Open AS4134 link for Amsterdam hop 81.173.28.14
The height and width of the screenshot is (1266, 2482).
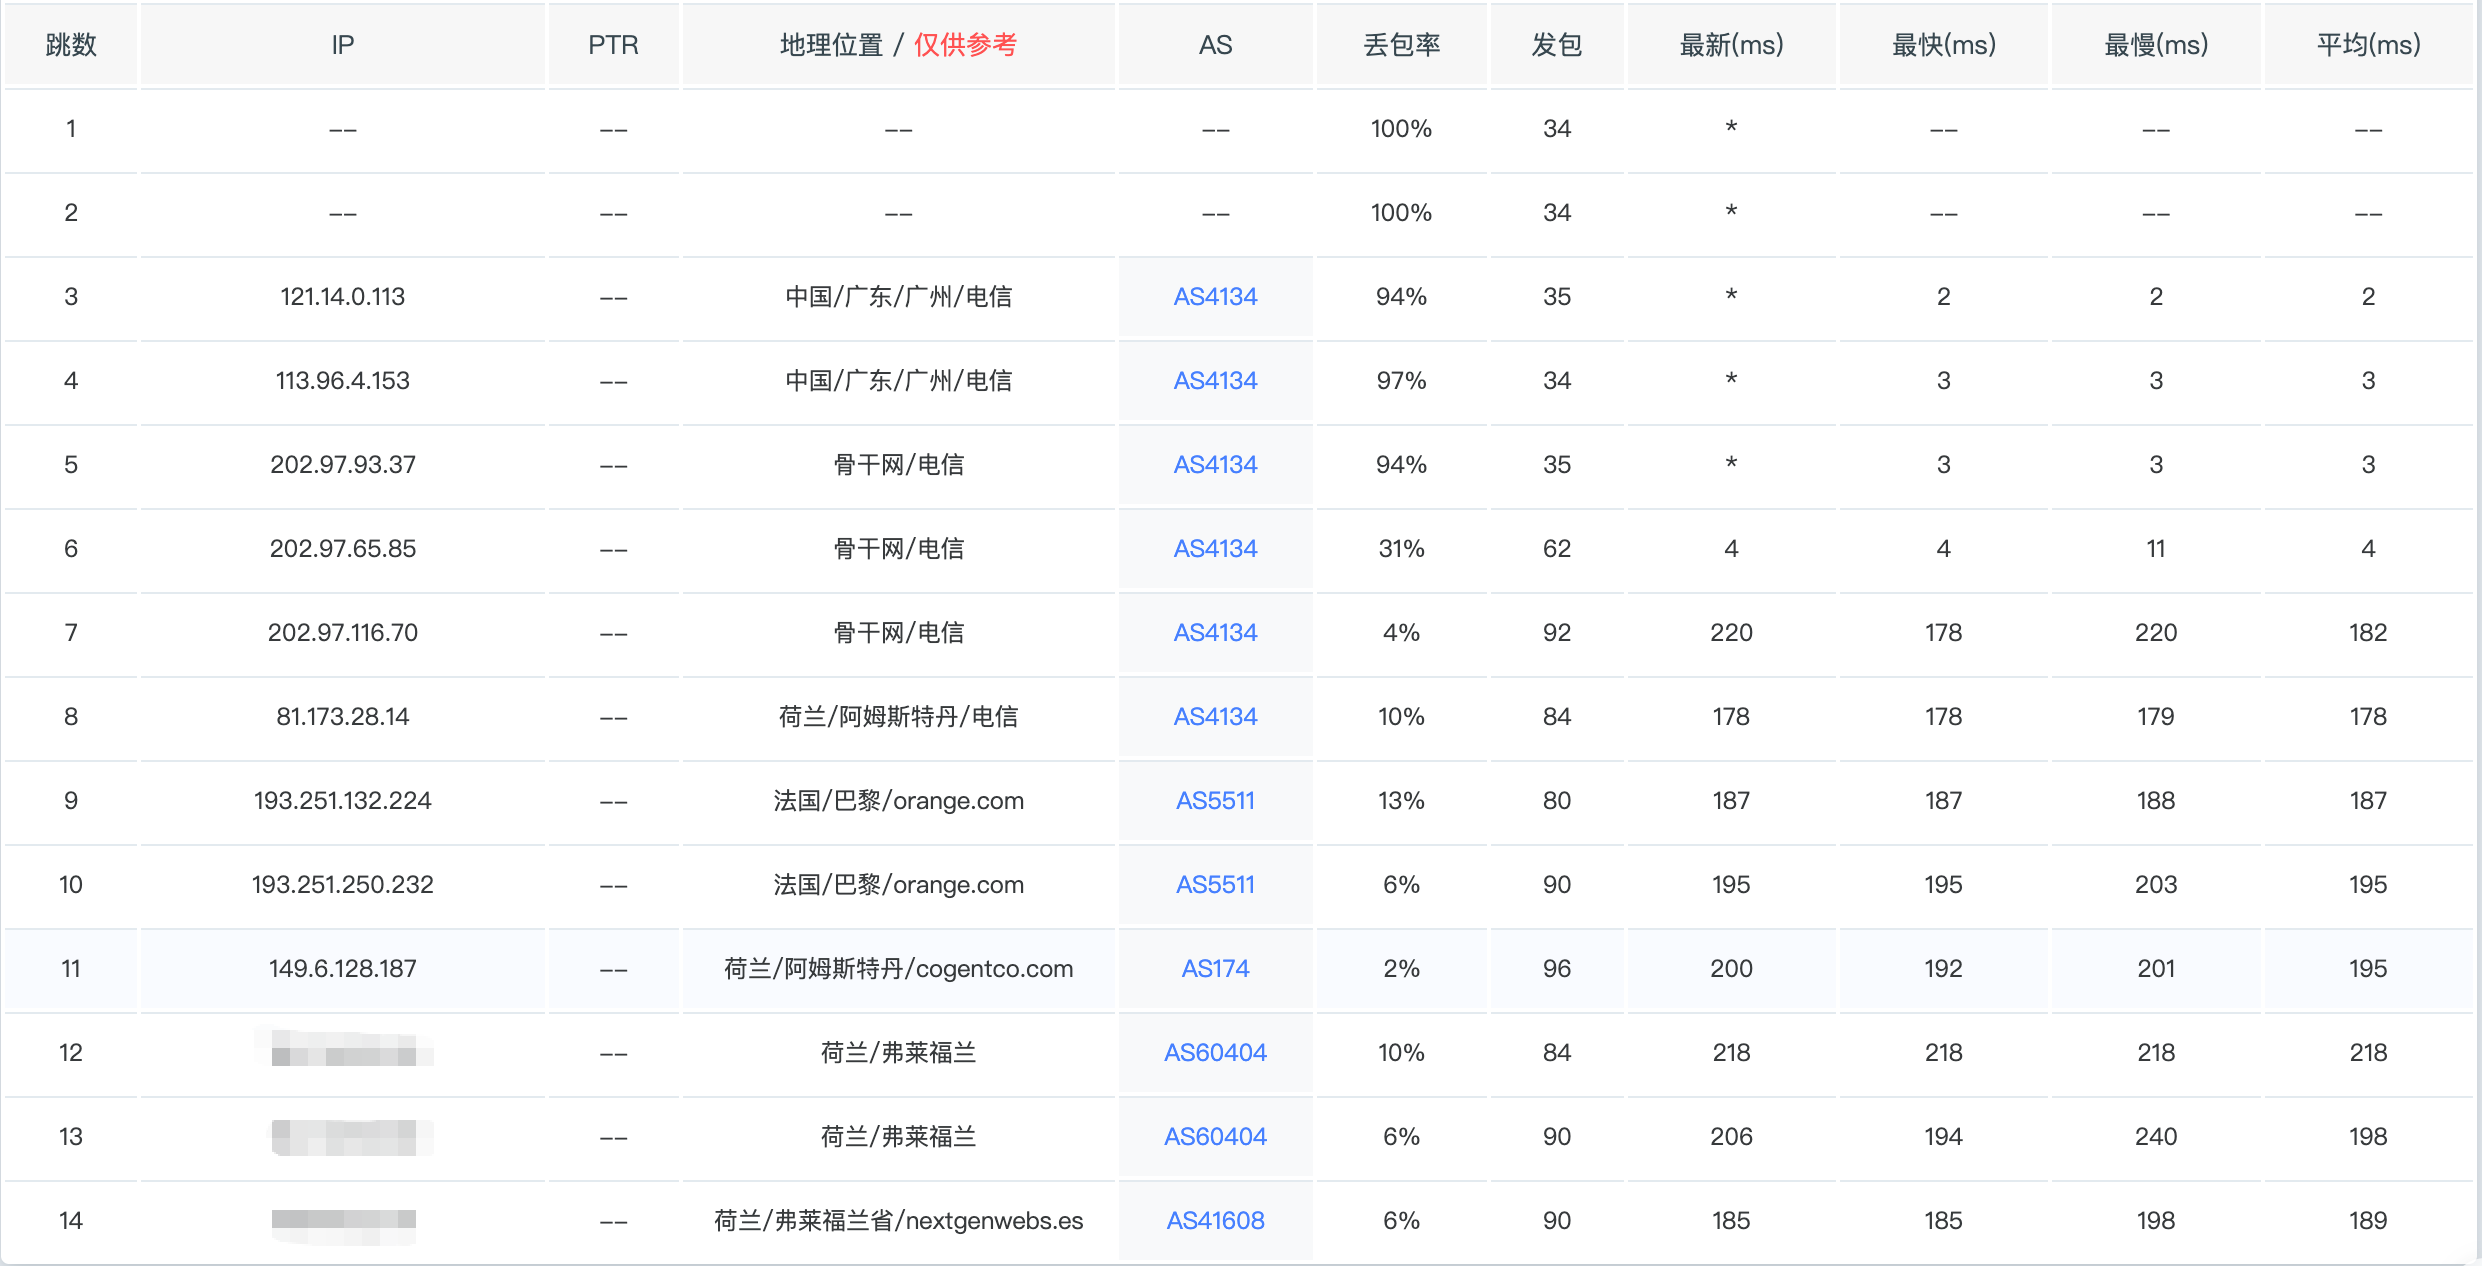pyautogui.click(x=1215, y=717)
